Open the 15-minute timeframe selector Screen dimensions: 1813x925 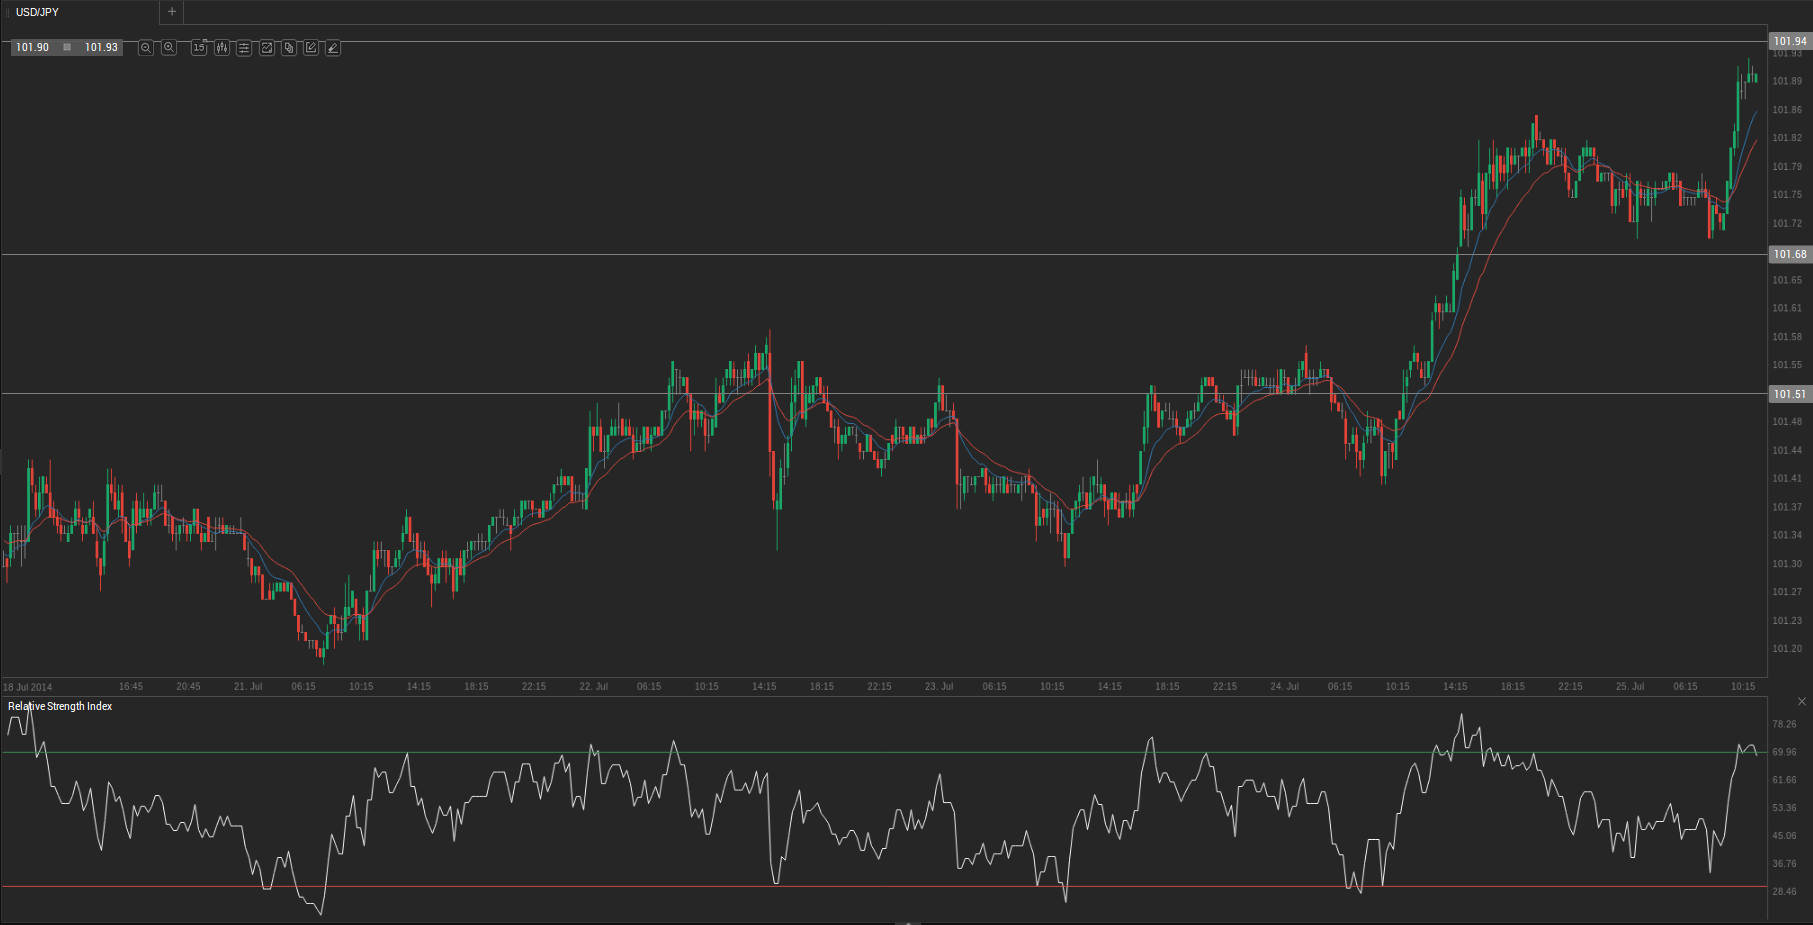click(x=199, y=48)
